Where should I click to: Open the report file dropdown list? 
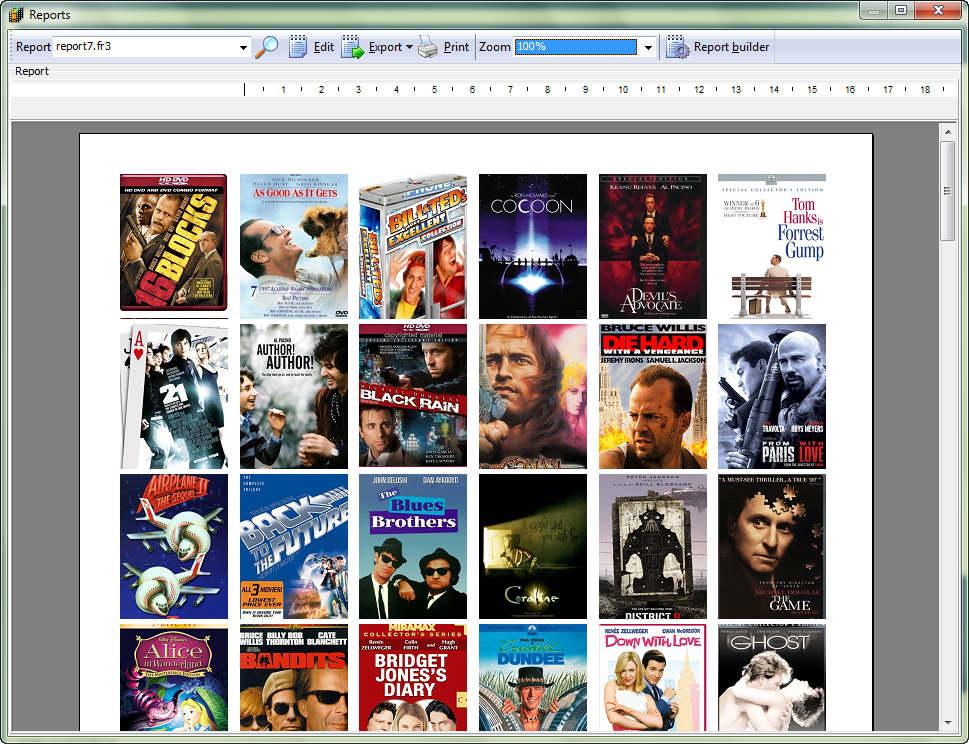tap(243, 48)
